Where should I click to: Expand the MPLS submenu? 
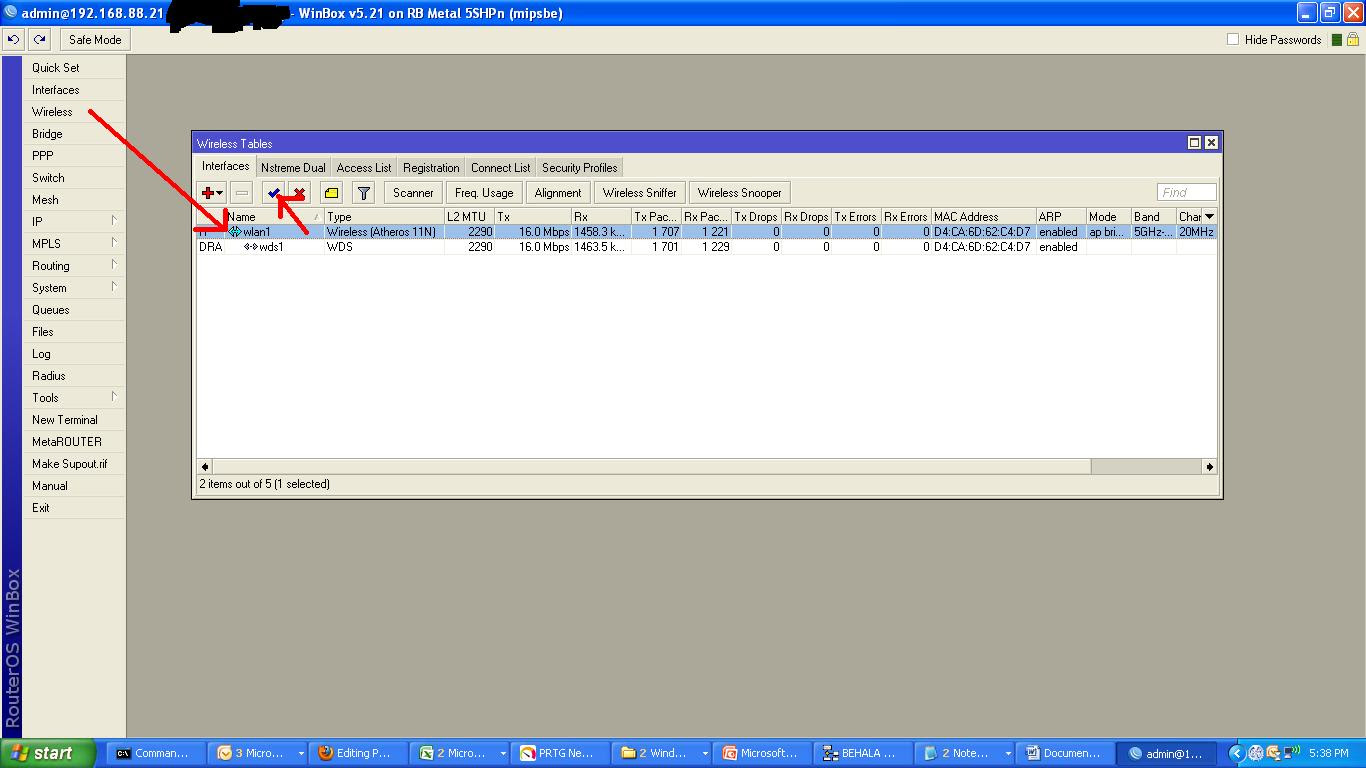pos(114,243)
